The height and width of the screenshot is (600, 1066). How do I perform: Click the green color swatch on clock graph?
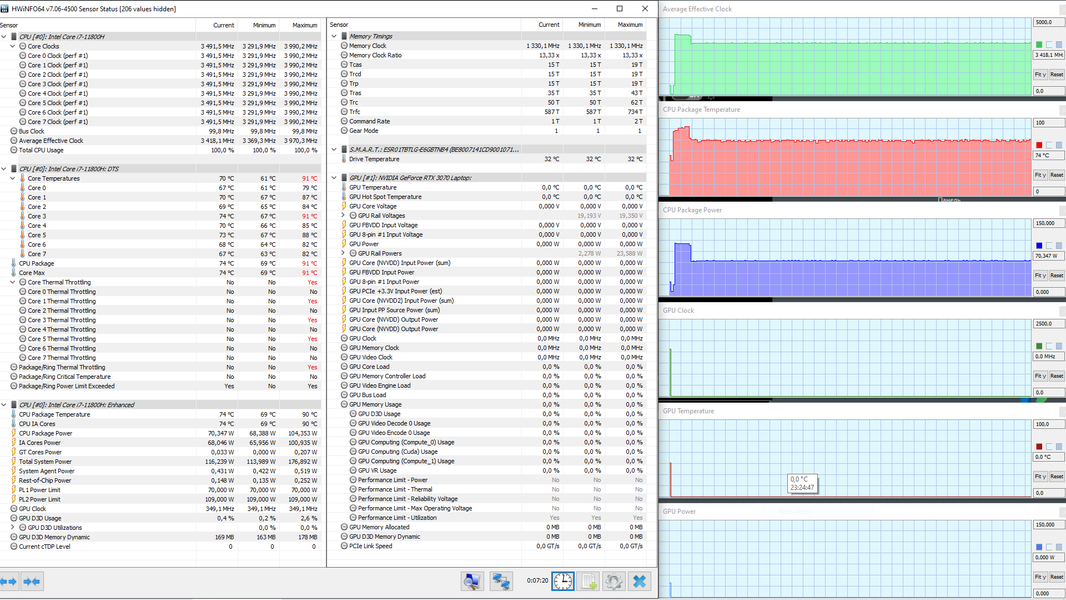(x=1039, y=45)
